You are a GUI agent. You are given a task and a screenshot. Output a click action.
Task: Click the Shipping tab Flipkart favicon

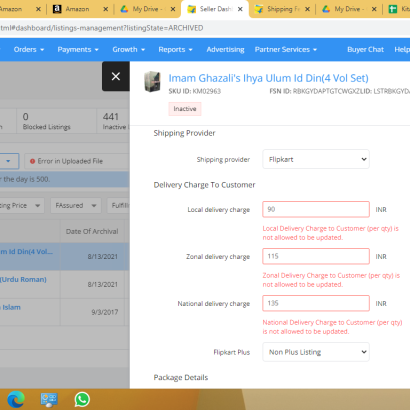(x=259, y=9)
